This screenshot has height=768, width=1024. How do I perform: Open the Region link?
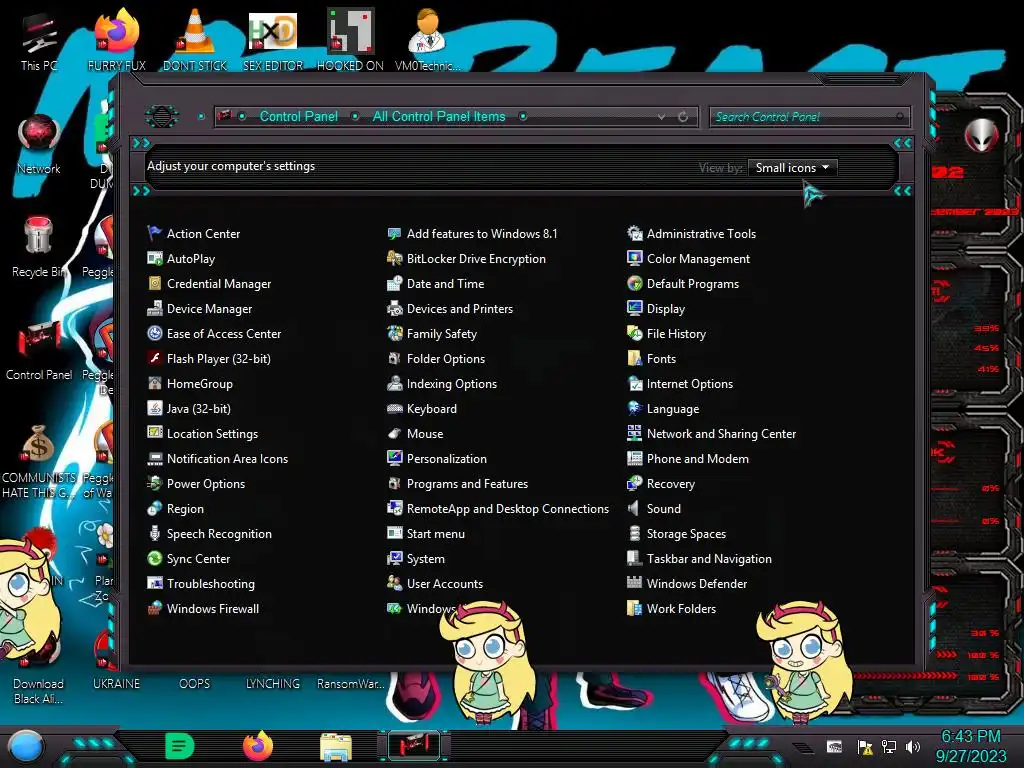tap(185, 509)
